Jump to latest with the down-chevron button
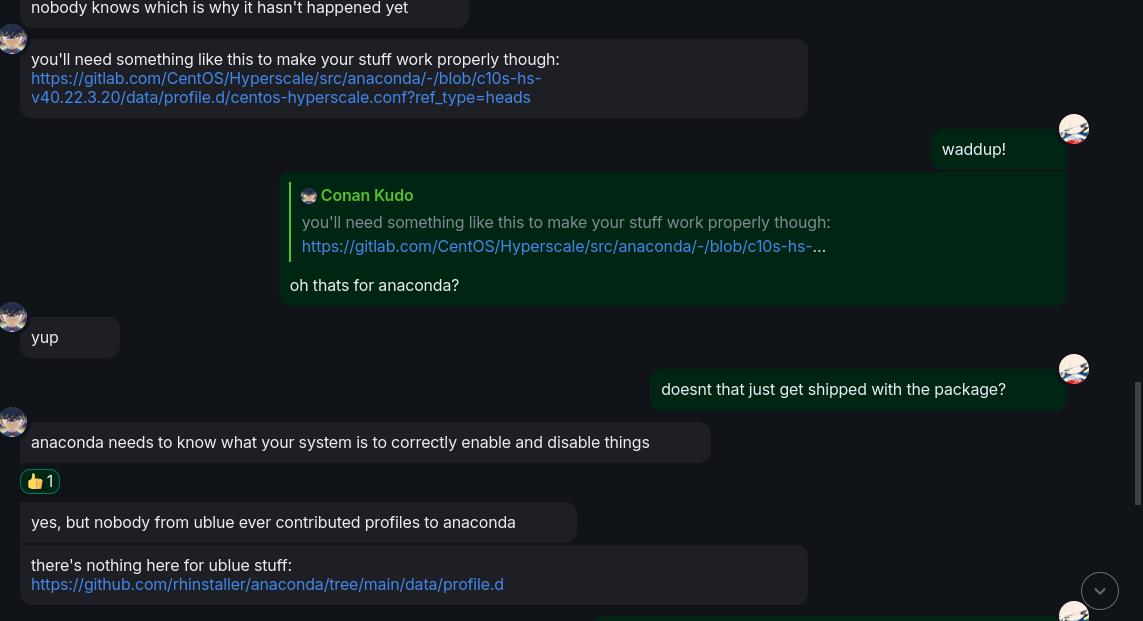Screen dimensions: 1143x621 [1100, 591]
